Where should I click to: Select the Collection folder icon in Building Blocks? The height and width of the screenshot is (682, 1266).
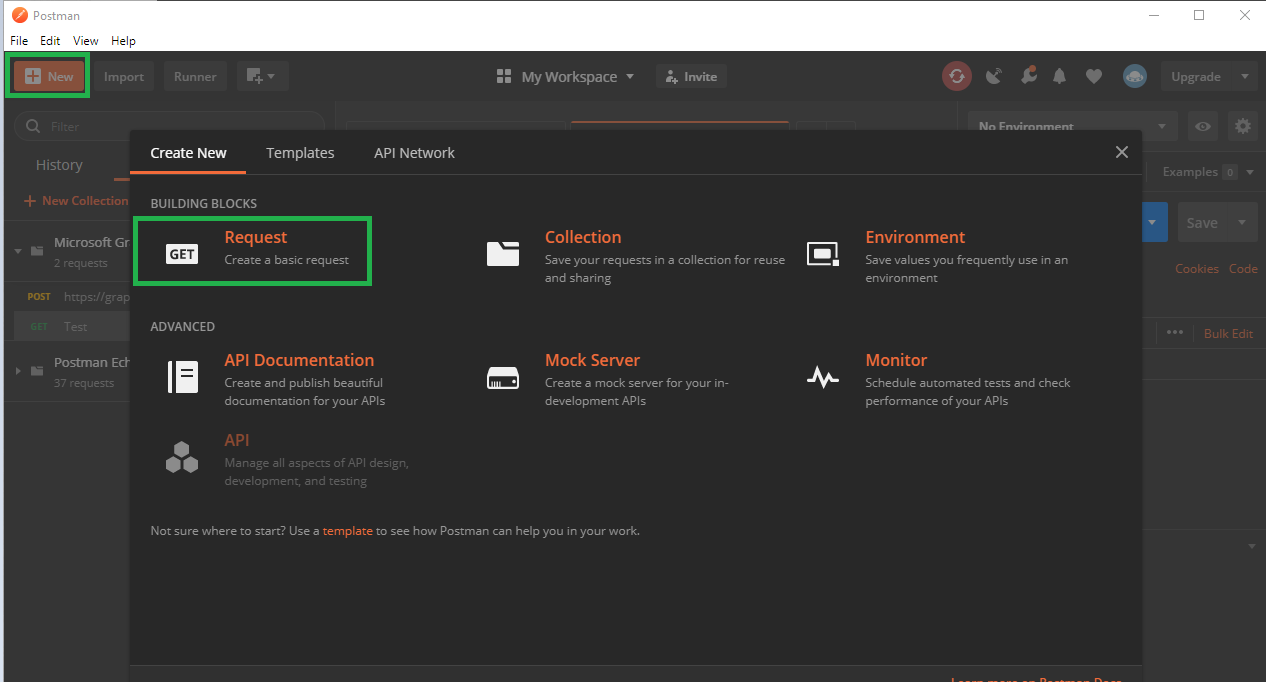pyautogui.click(x=503, y=254)
